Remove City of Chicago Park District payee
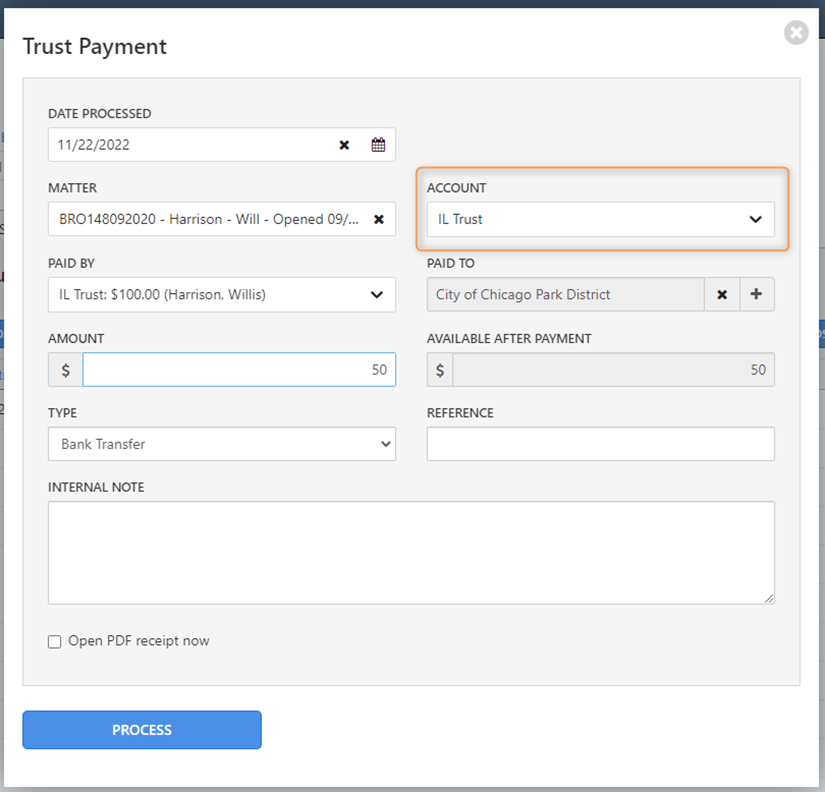The height and width of the screenshot is (792, 825). click(722, 294)
